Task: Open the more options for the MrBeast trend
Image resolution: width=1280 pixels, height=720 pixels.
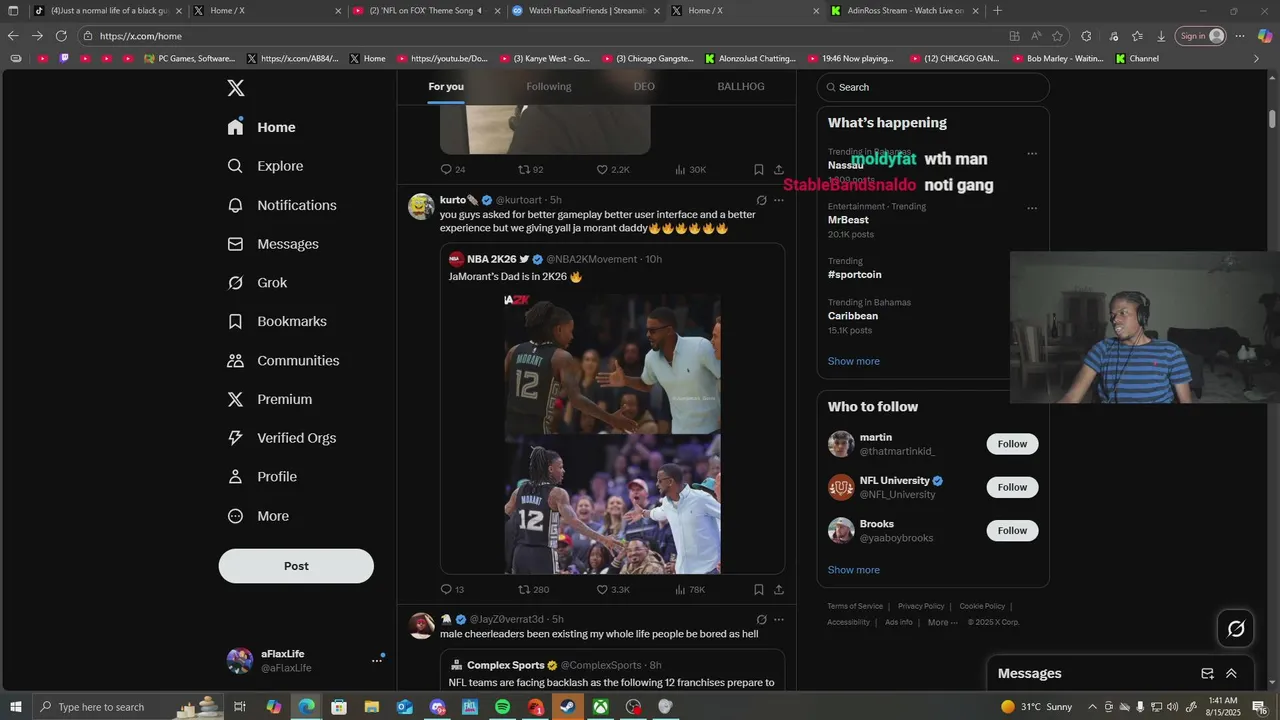Action: (x=1032, y=208)
